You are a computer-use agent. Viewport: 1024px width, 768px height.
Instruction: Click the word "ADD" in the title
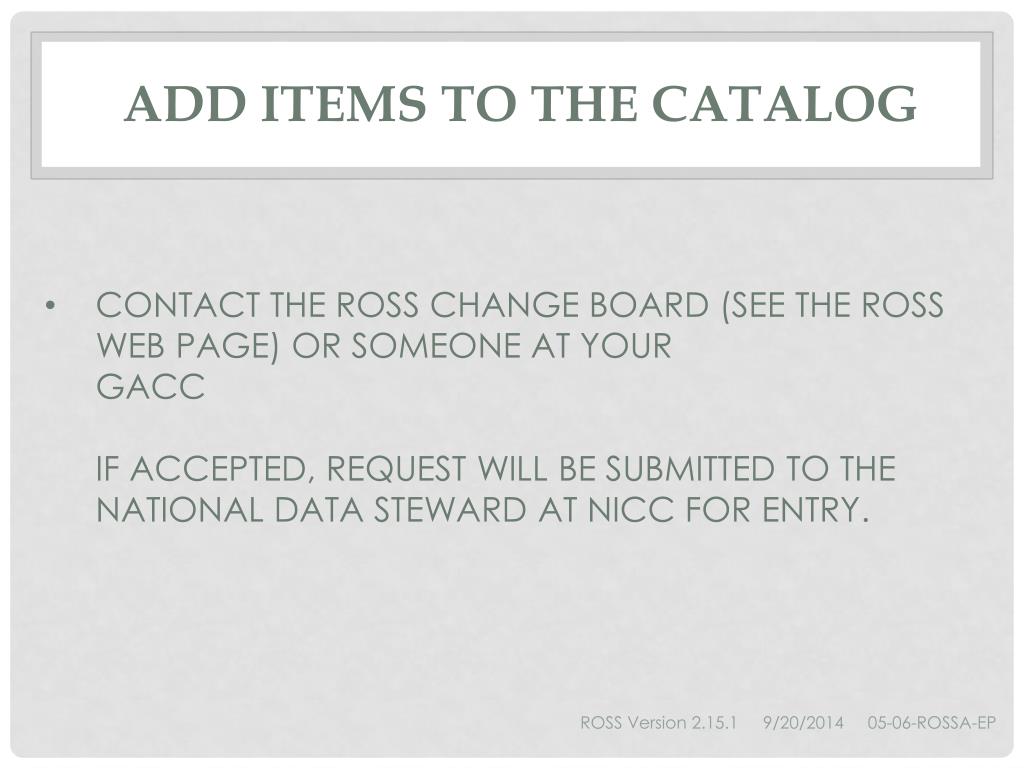click(185, 103)
